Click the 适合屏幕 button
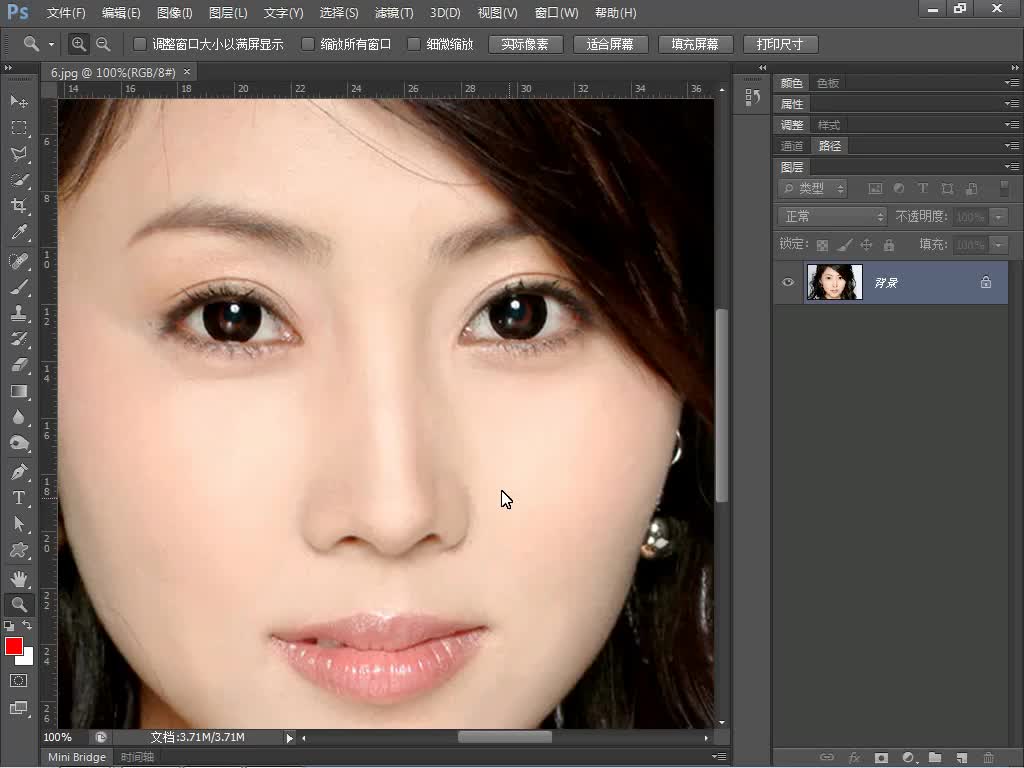1024x768 pixels. point(611,45)
